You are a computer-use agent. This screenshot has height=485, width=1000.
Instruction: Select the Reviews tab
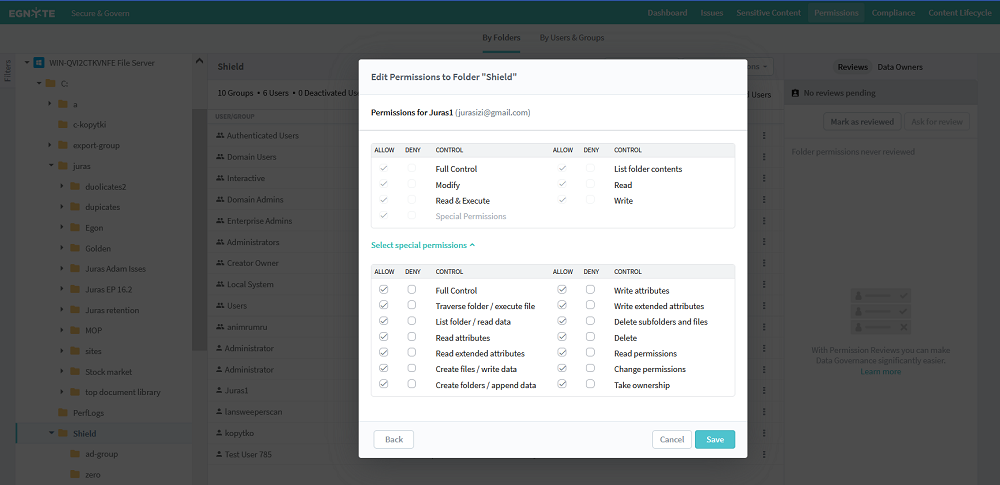click(853, 67)
